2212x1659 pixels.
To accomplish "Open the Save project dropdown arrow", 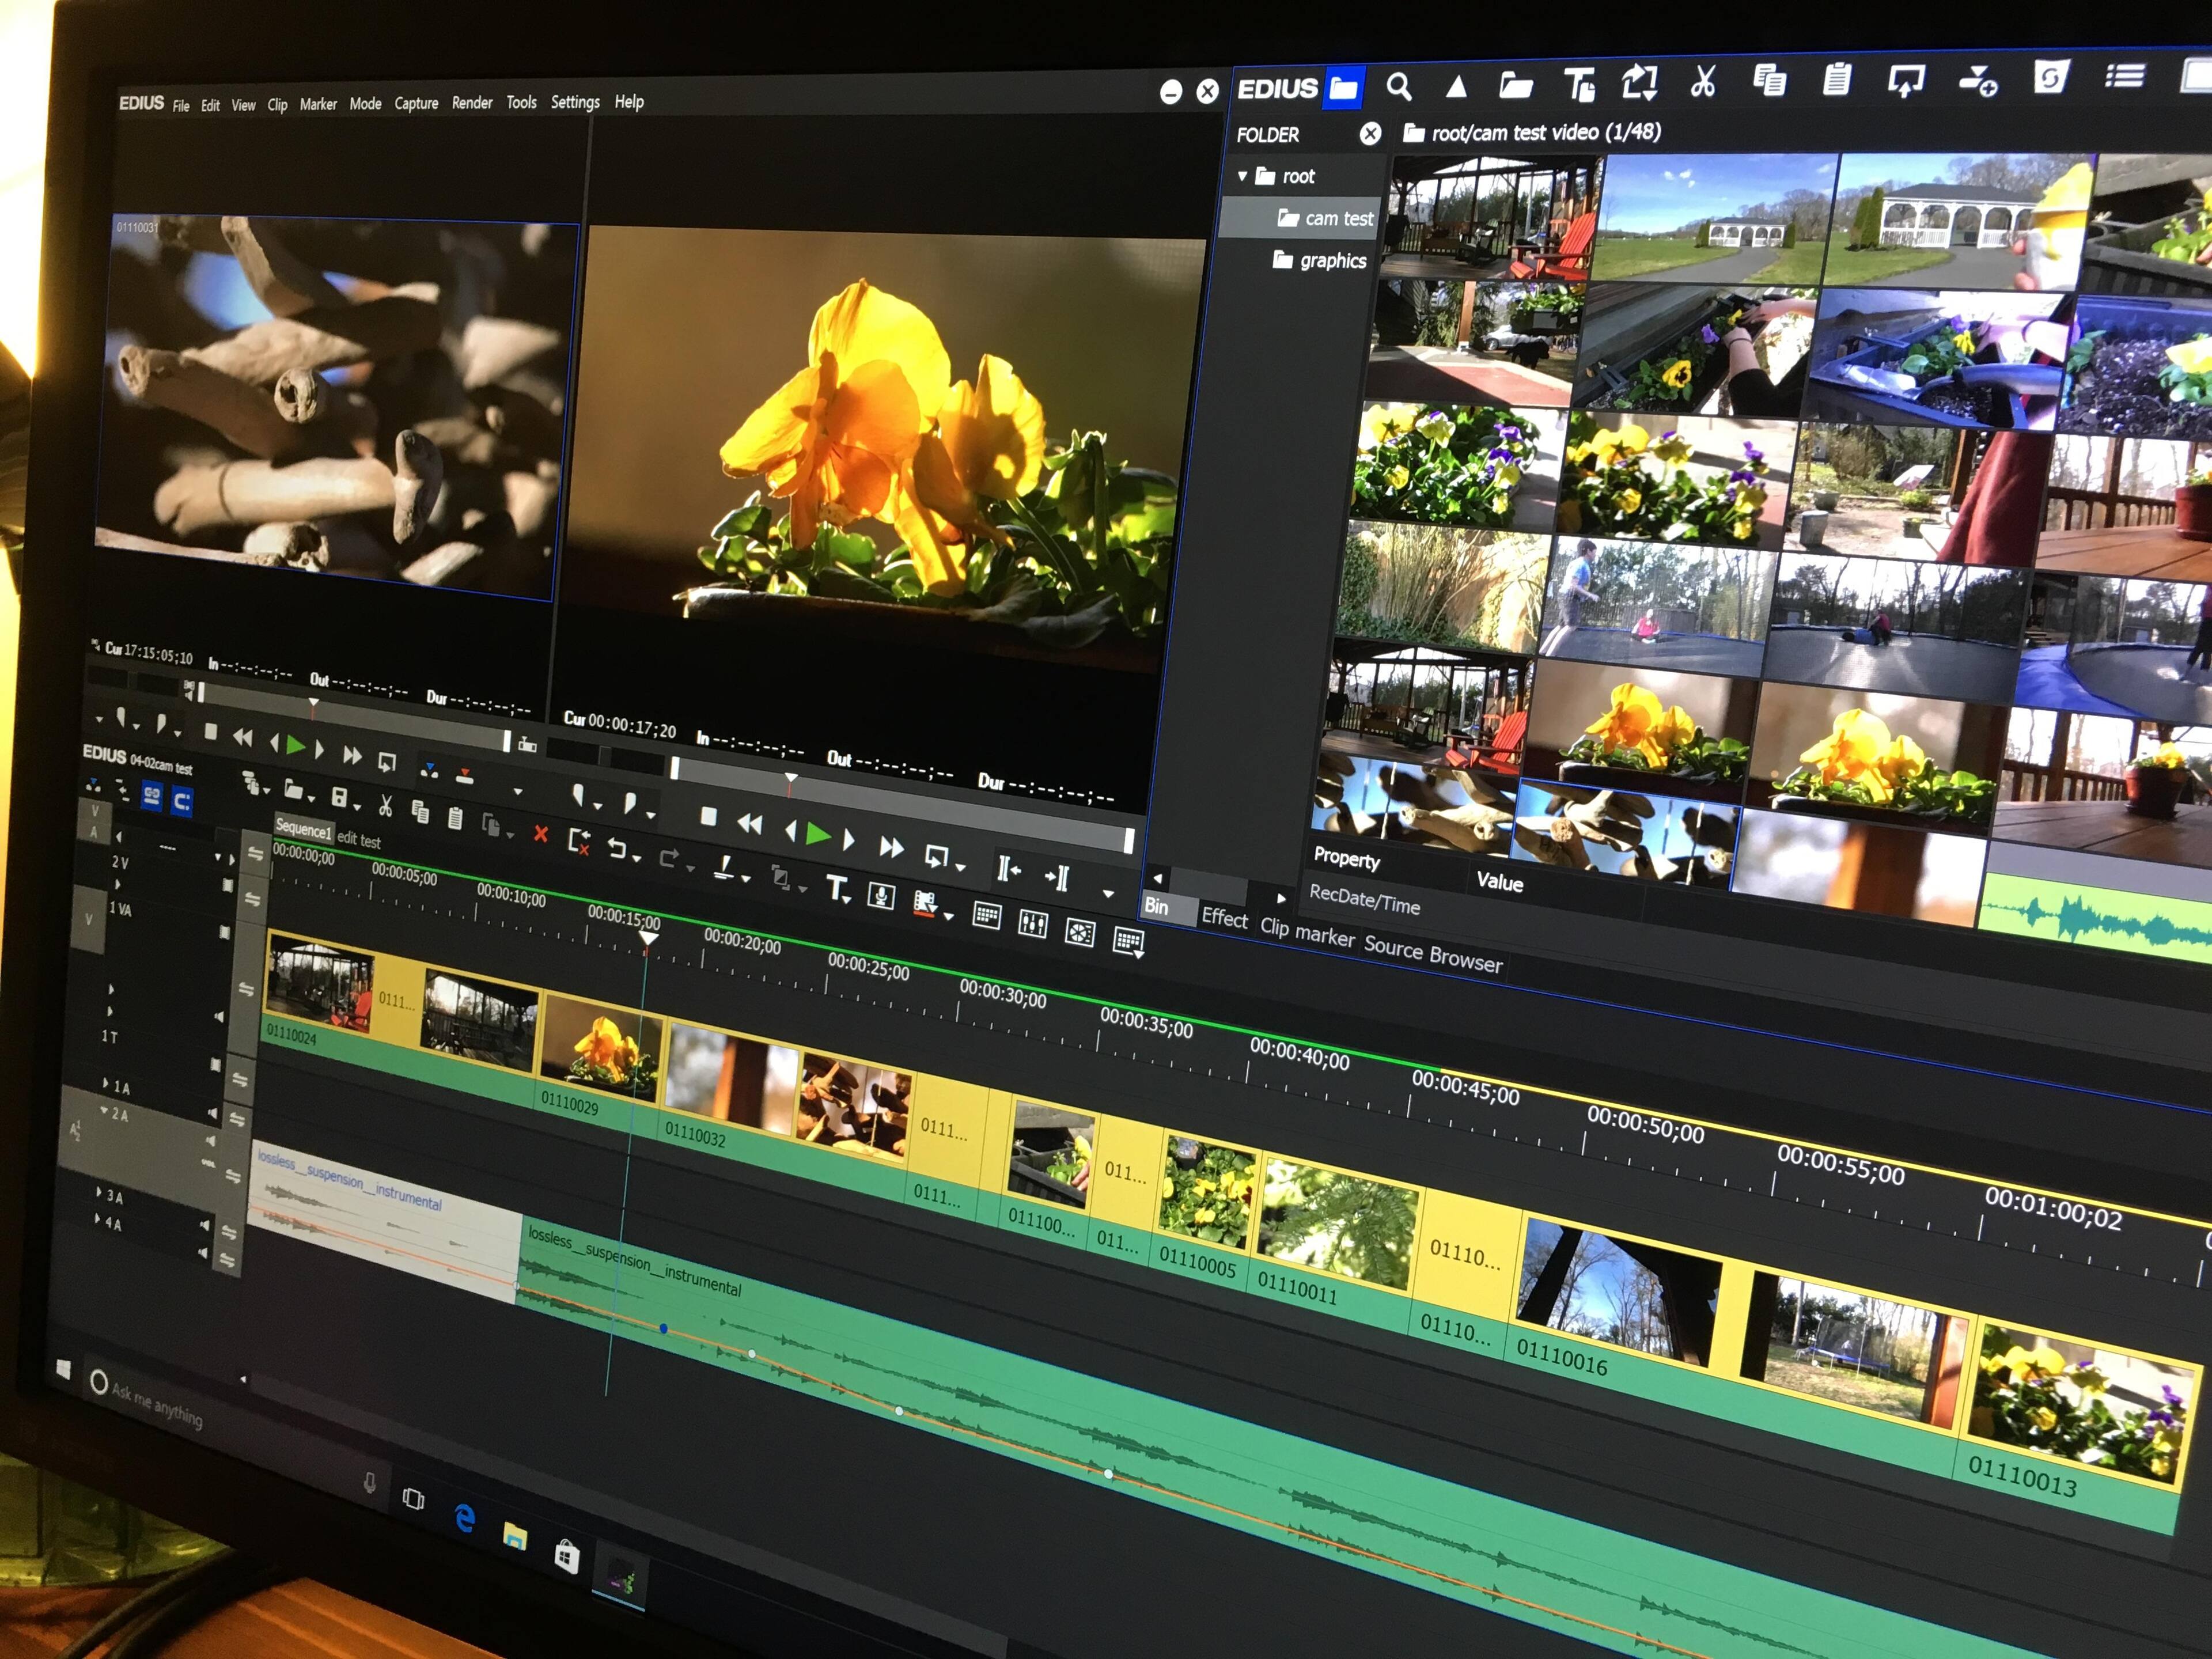I will tap(357, 807).
